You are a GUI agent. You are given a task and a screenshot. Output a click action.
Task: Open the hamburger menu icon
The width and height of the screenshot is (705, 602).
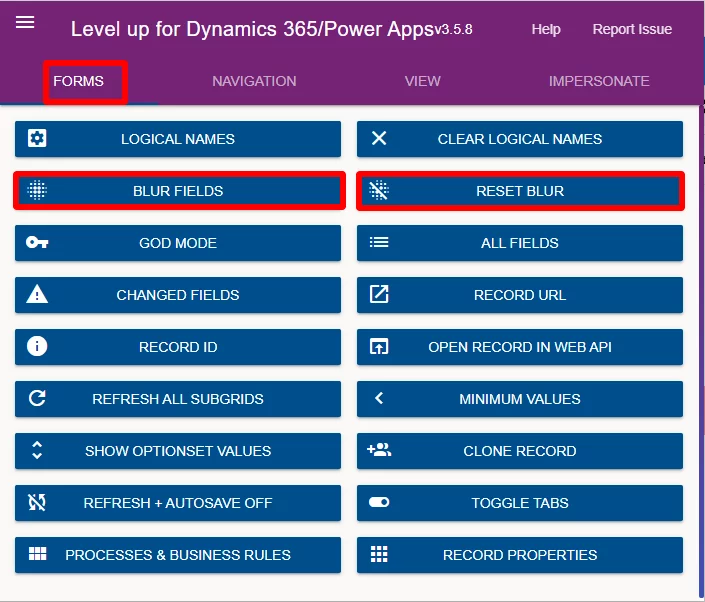pos(25,22)
